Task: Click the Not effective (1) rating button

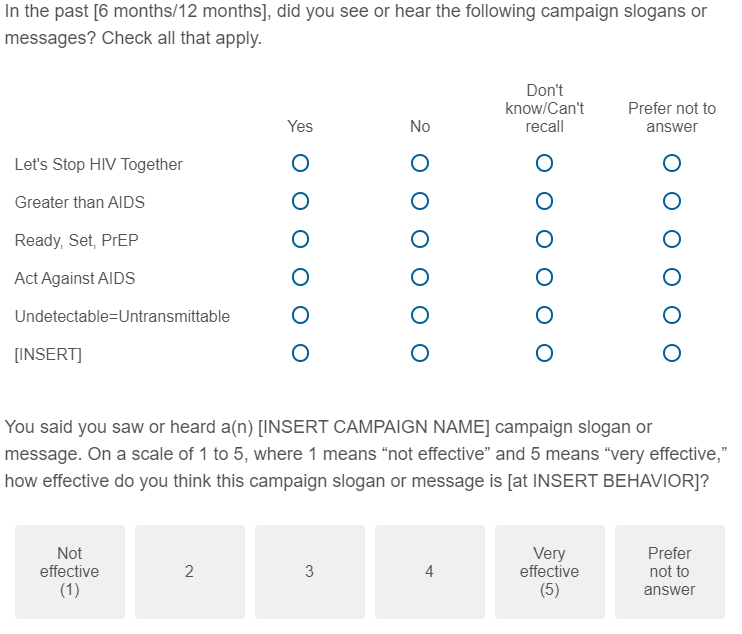Action: click(70, 572)
